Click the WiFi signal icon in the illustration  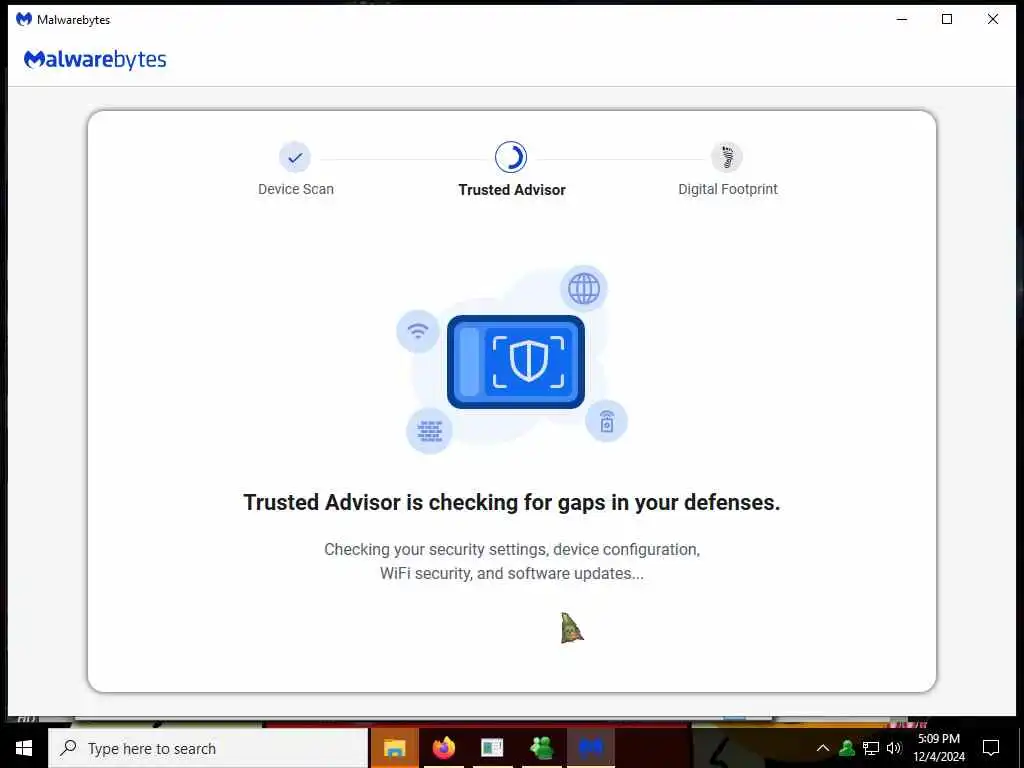(x=418, y=331)
